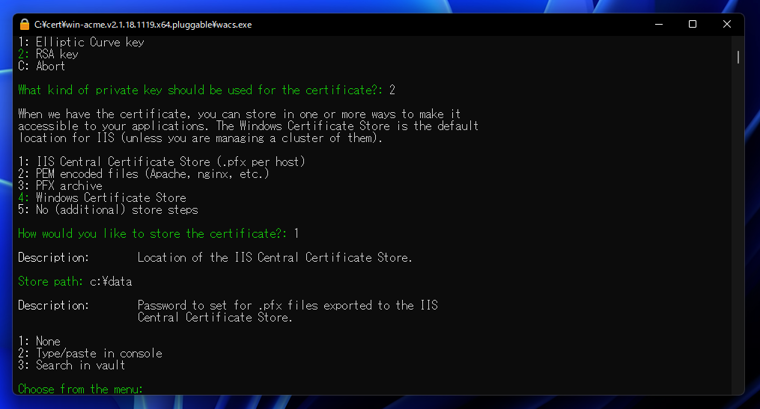Image resolution: width=760 pixels, height=409 pixels.
Task: Click the '1: Elliptic Curve key' line
Action: (81, 42)
